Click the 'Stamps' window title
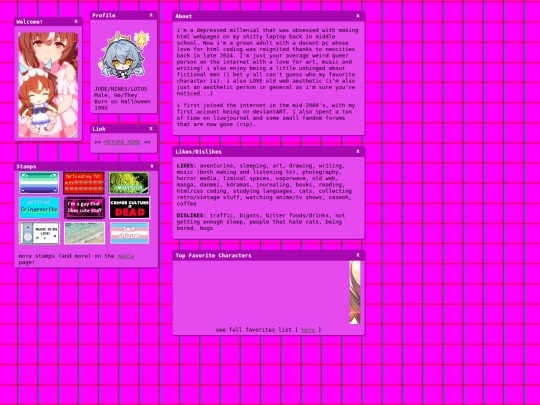This screenshot has height=405, width=540. tap(27, 166)
